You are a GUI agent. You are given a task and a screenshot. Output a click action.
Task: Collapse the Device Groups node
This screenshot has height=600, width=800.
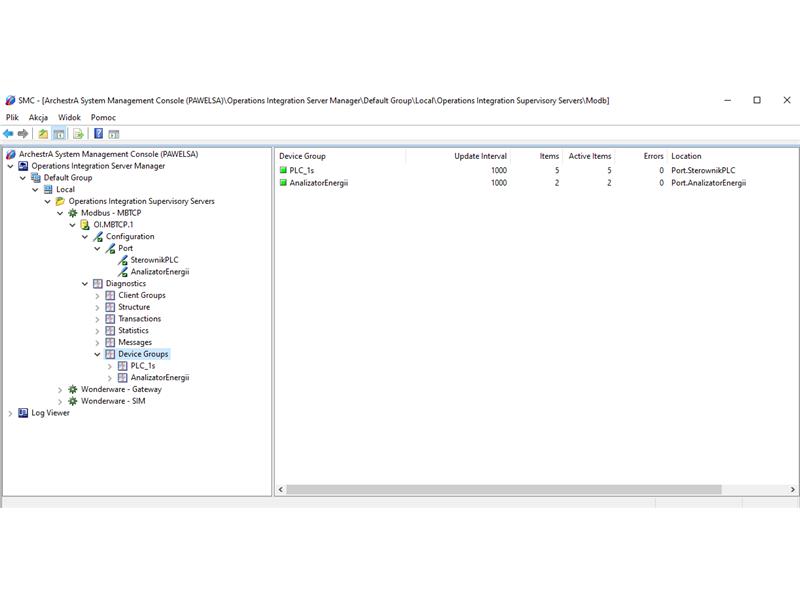[97, 354]
